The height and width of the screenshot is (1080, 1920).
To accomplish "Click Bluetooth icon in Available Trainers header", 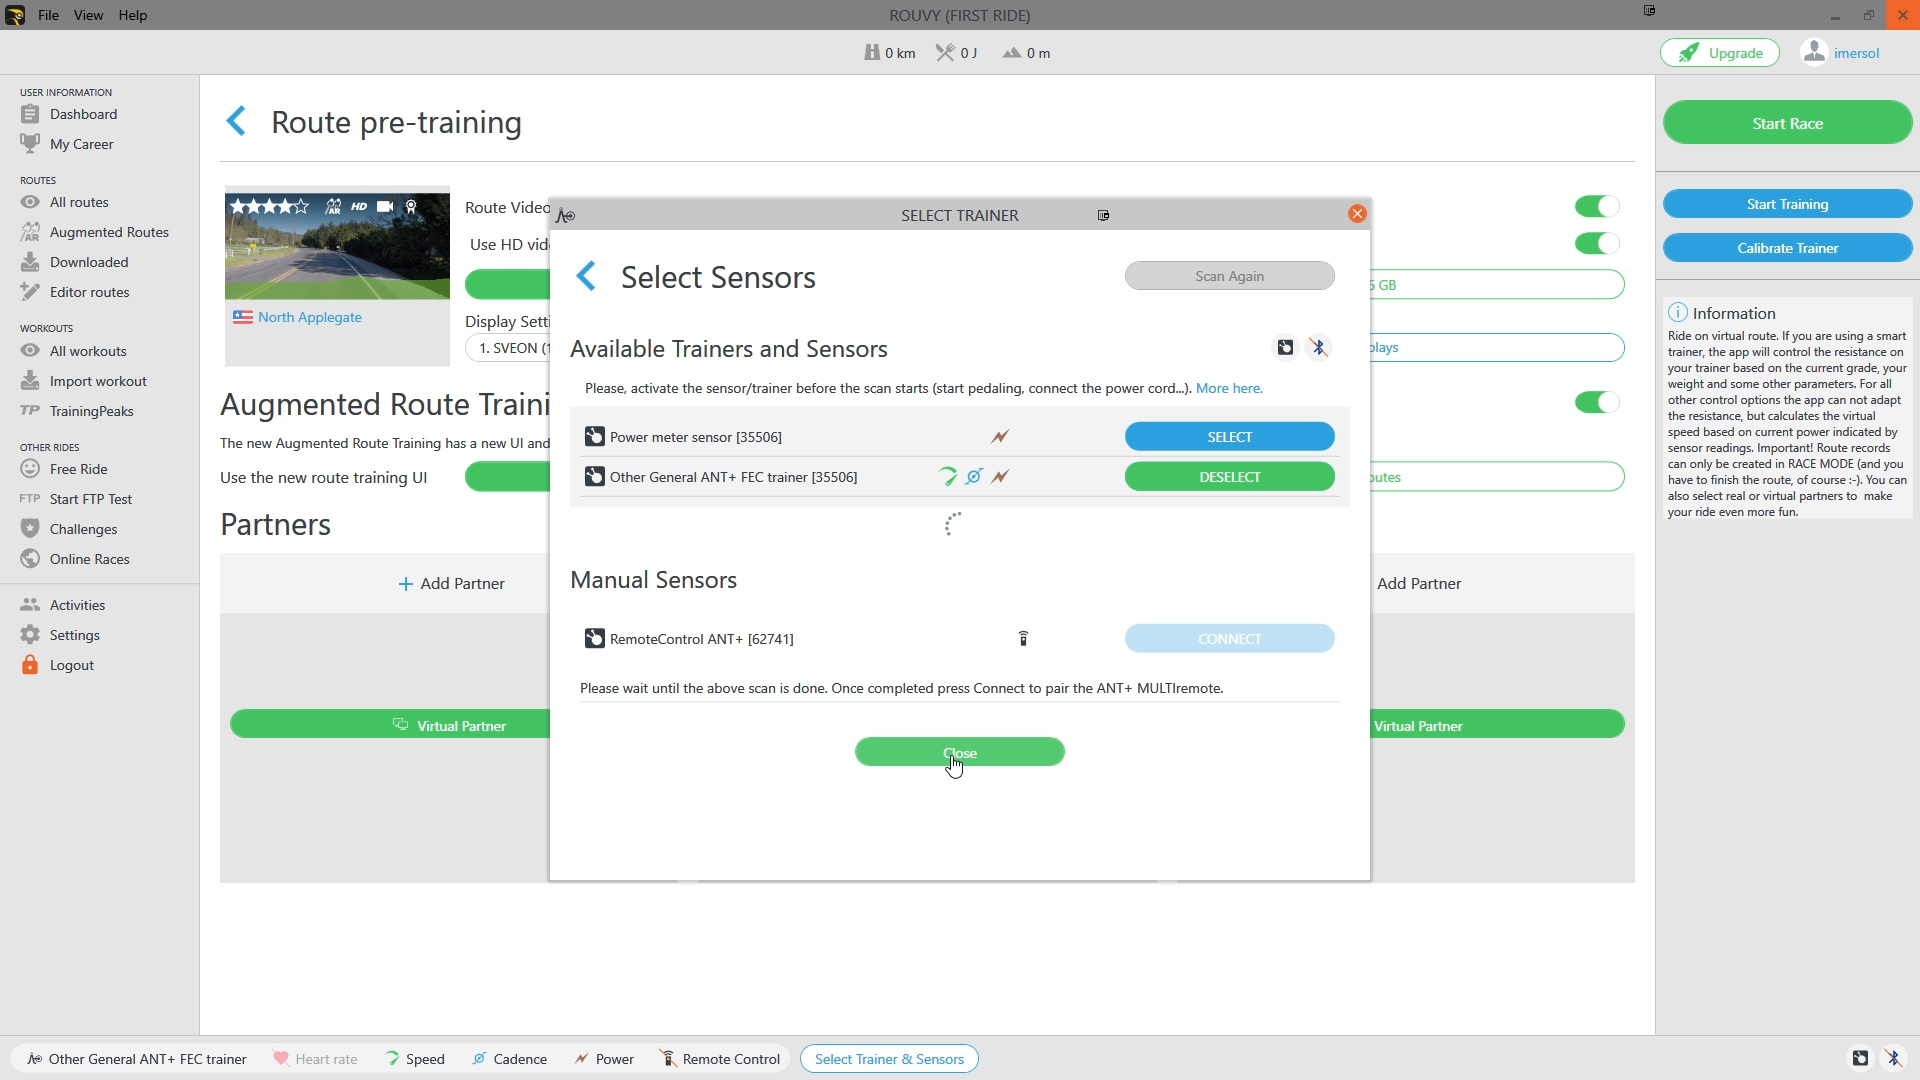I will click(x=1319, y=348).
